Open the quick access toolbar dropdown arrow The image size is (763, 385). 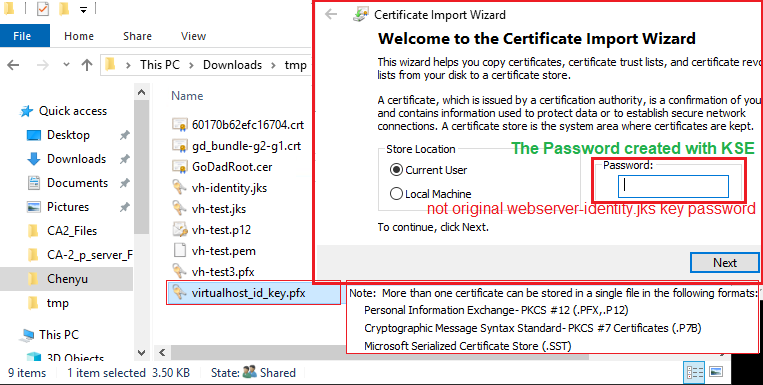(83, 9)
